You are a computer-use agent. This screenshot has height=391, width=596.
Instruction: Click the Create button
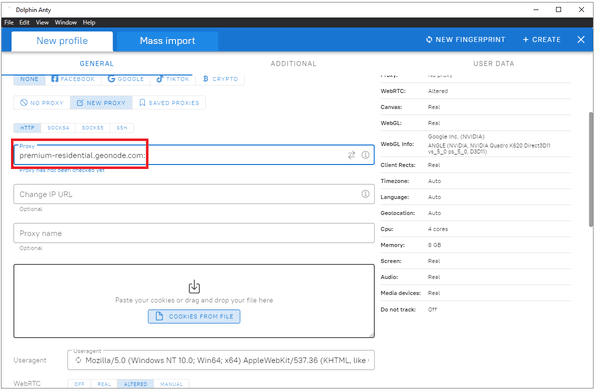(542, 40)
